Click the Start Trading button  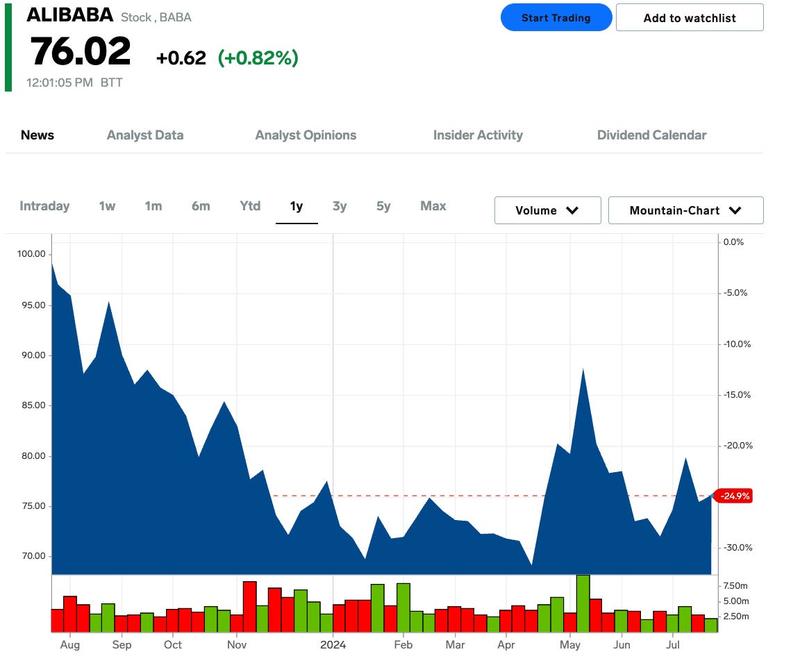point(556,18)
